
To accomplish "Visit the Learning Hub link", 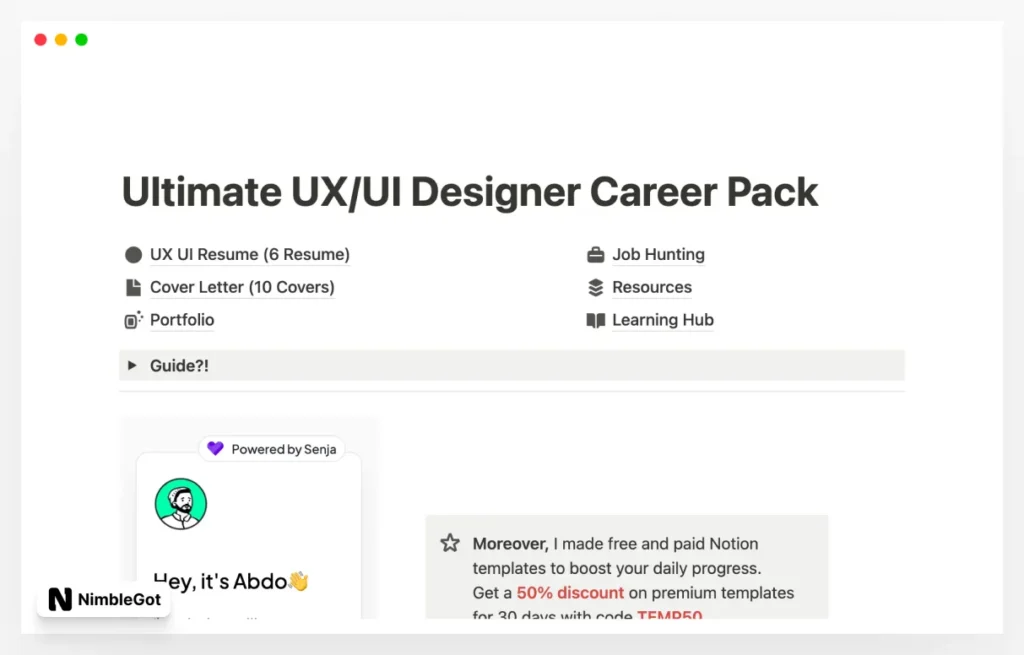I will click(x=663, y=320).
